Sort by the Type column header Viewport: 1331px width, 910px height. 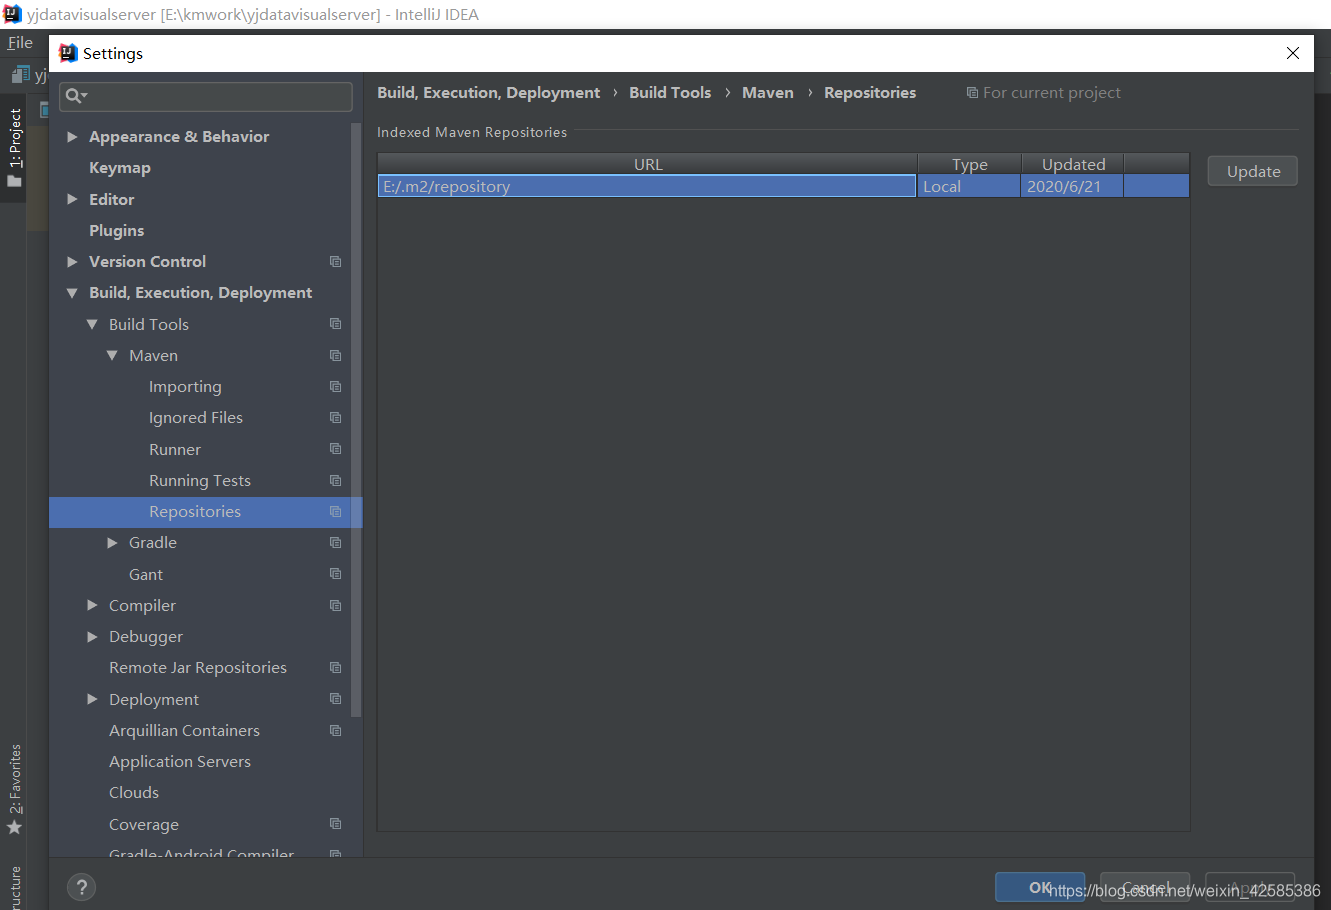click(970, 164)
